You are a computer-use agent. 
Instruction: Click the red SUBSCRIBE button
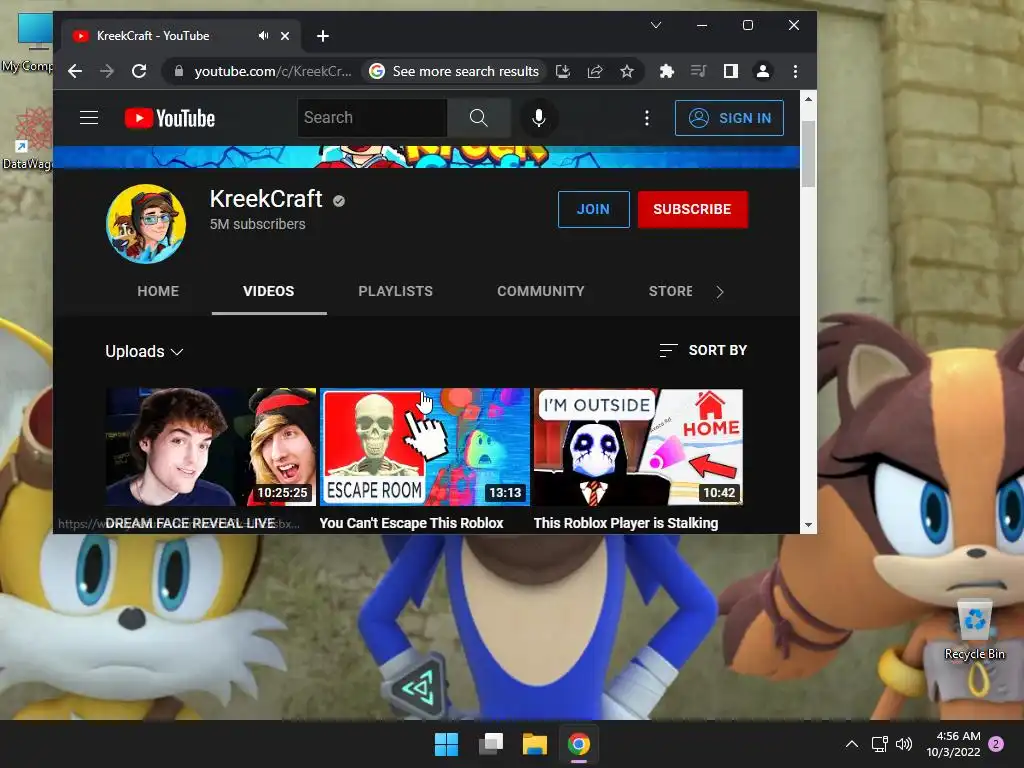click(x=692, y=209)
